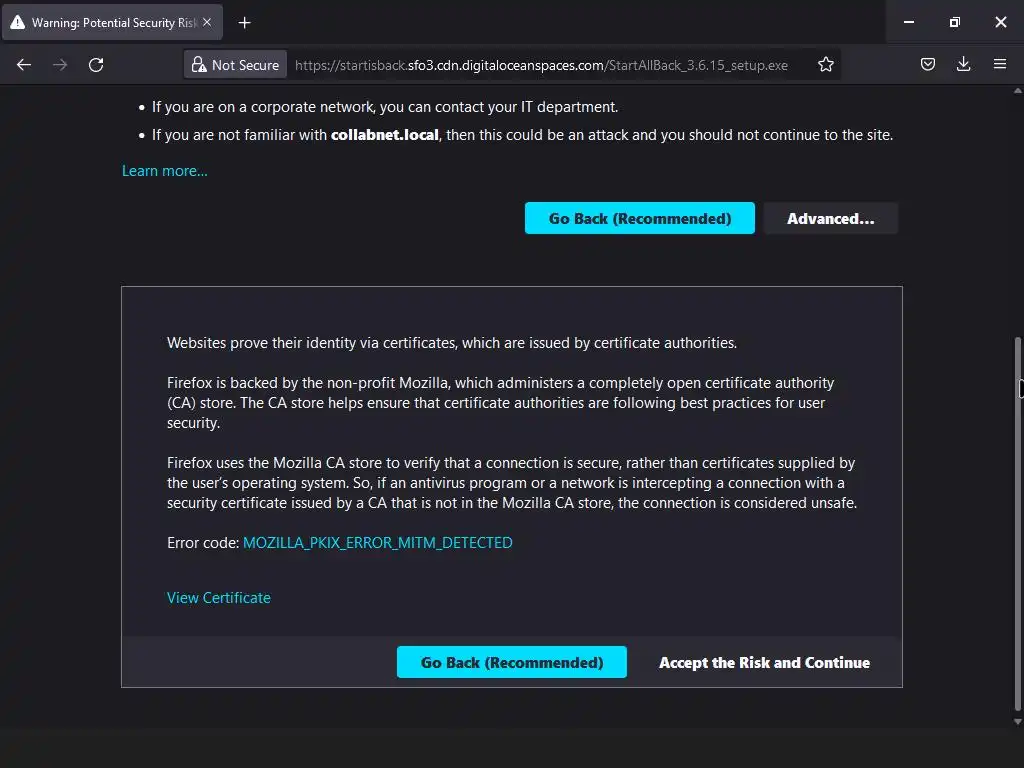Open a new tab
The height and width of the screenshot is (768, 1024).
[244, 23]
